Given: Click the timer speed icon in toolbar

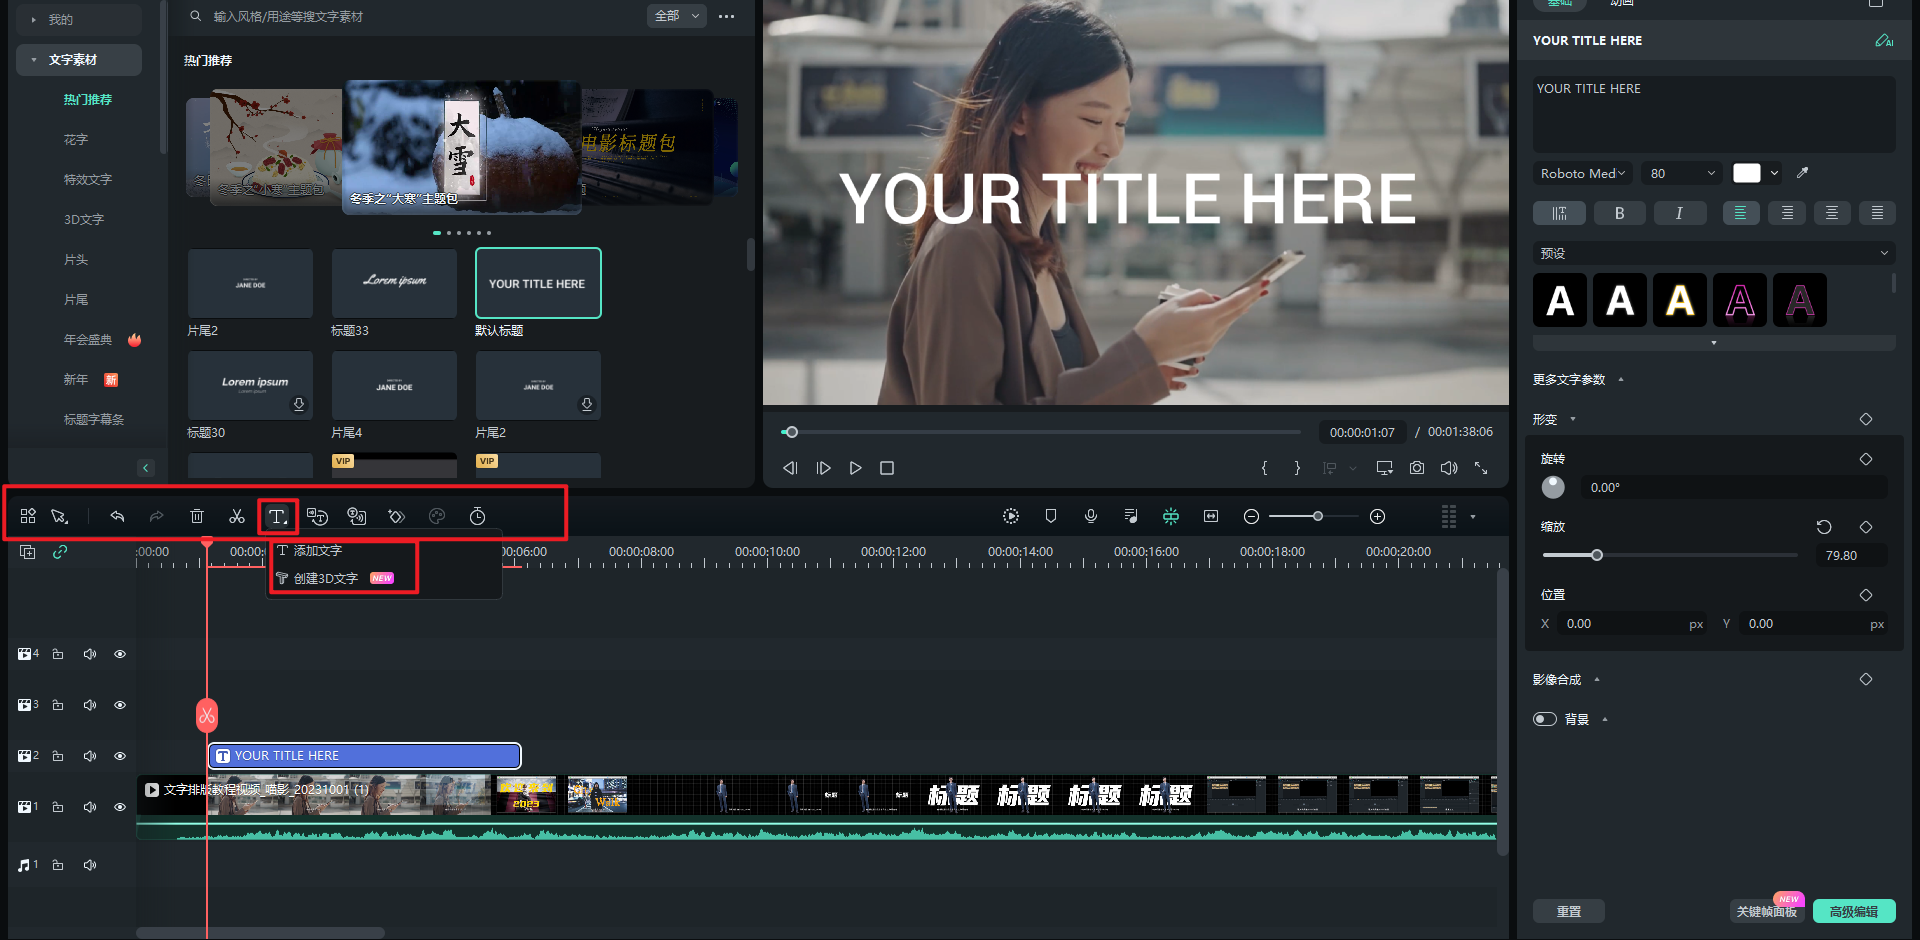Looking at the screenshot, I should pos(478,516).
